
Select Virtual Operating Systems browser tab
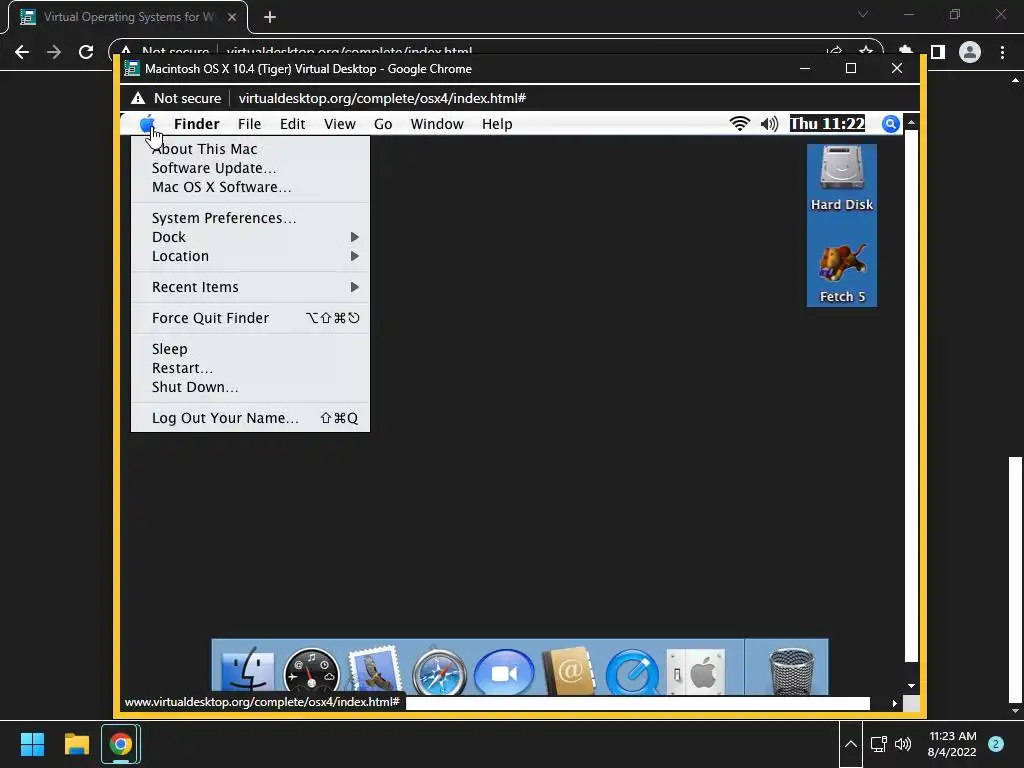click(x=128, y=17)
